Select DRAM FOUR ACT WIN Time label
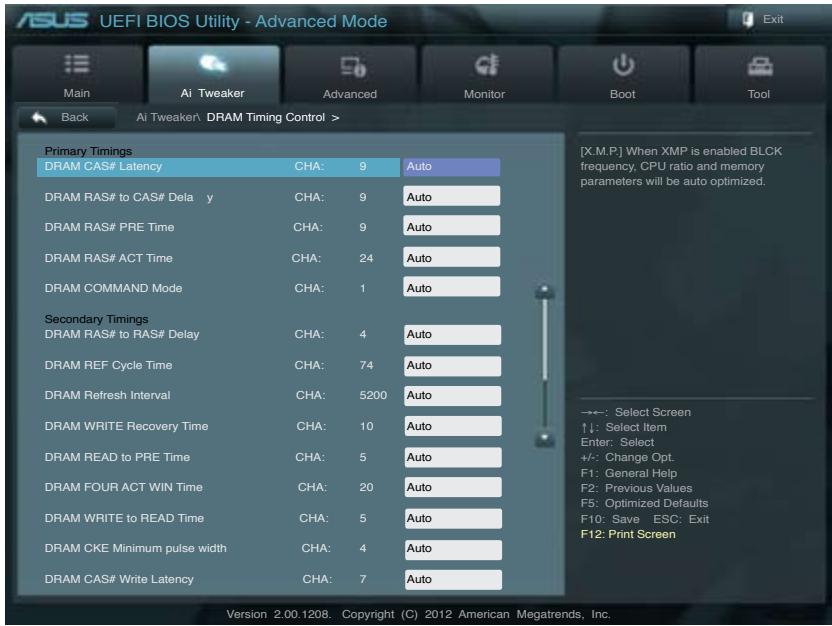 pos(124,487)
